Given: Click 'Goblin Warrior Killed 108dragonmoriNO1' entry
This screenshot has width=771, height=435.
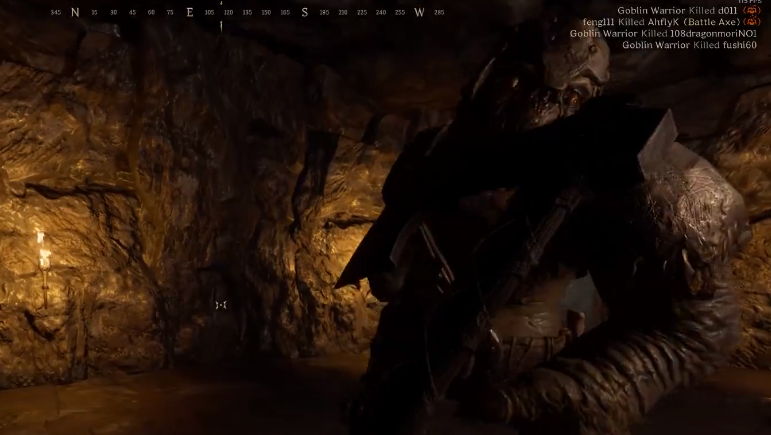Looking at the screenshot, I should point(663,33).
